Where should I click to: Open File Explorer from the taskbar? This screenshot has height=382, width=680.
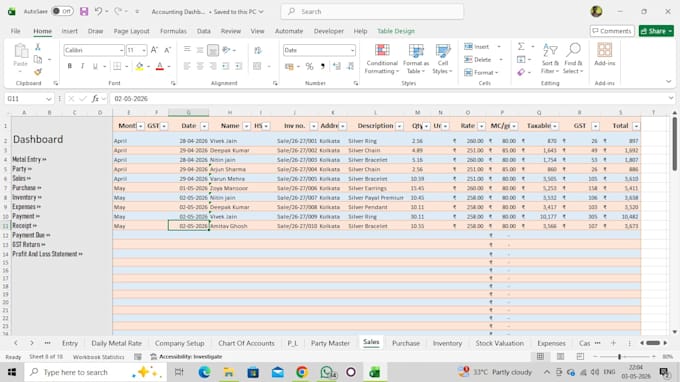point(229,372)
